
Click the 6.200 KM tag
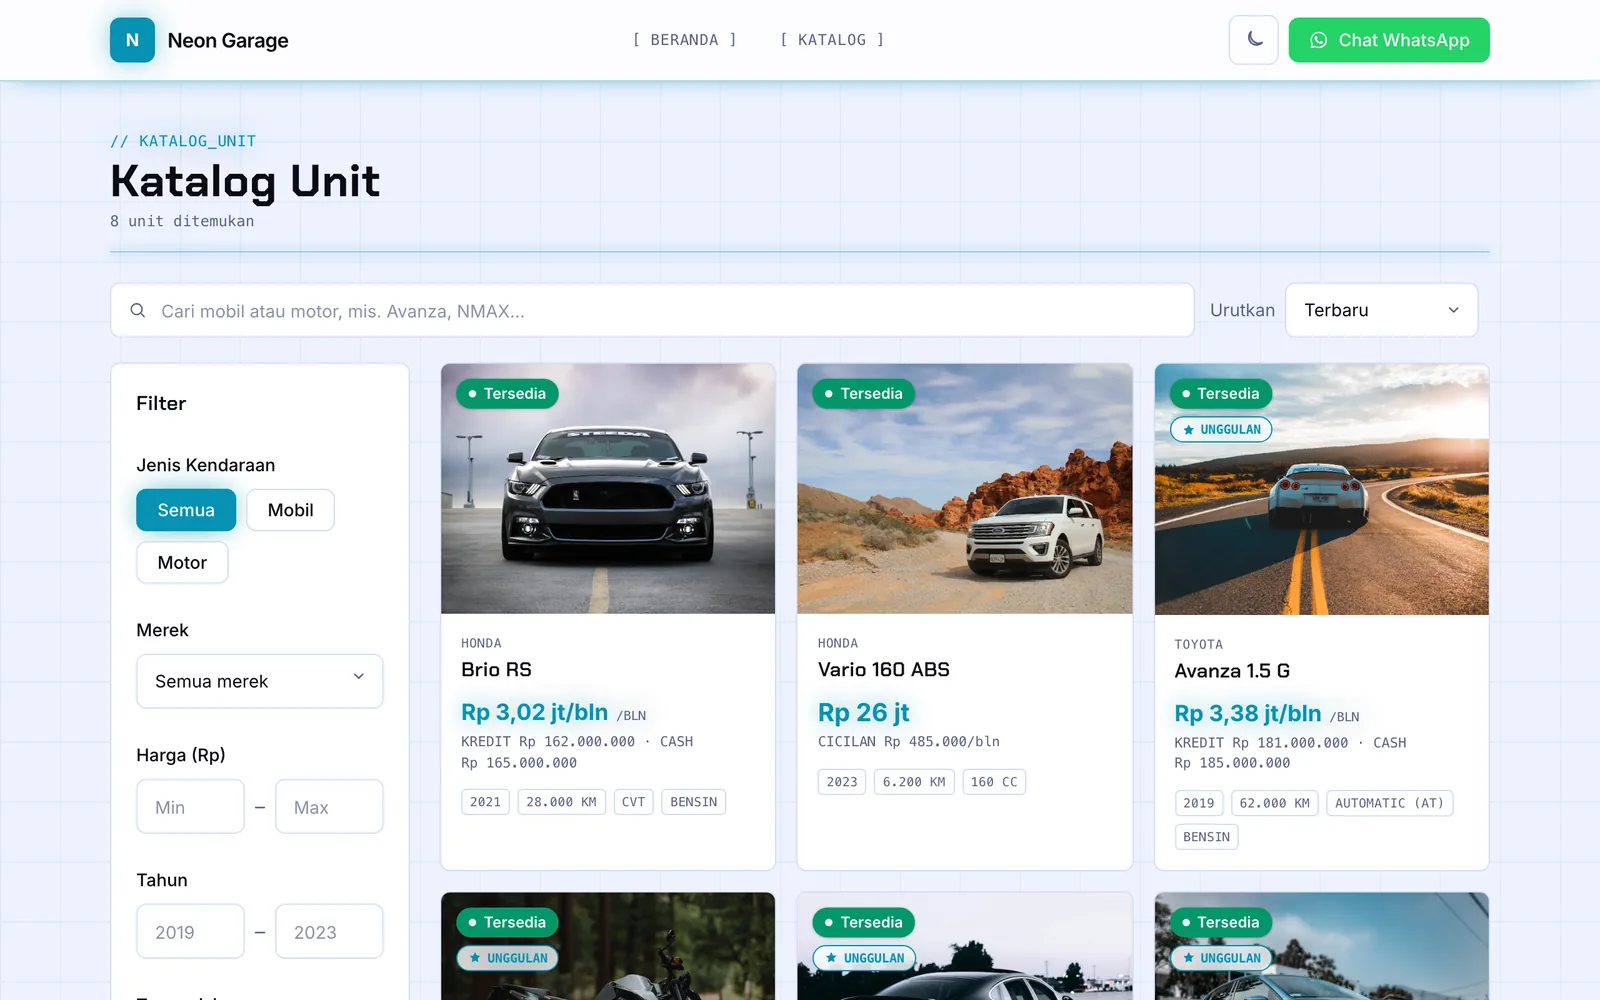pyautogui.click(x=914, y=782)
